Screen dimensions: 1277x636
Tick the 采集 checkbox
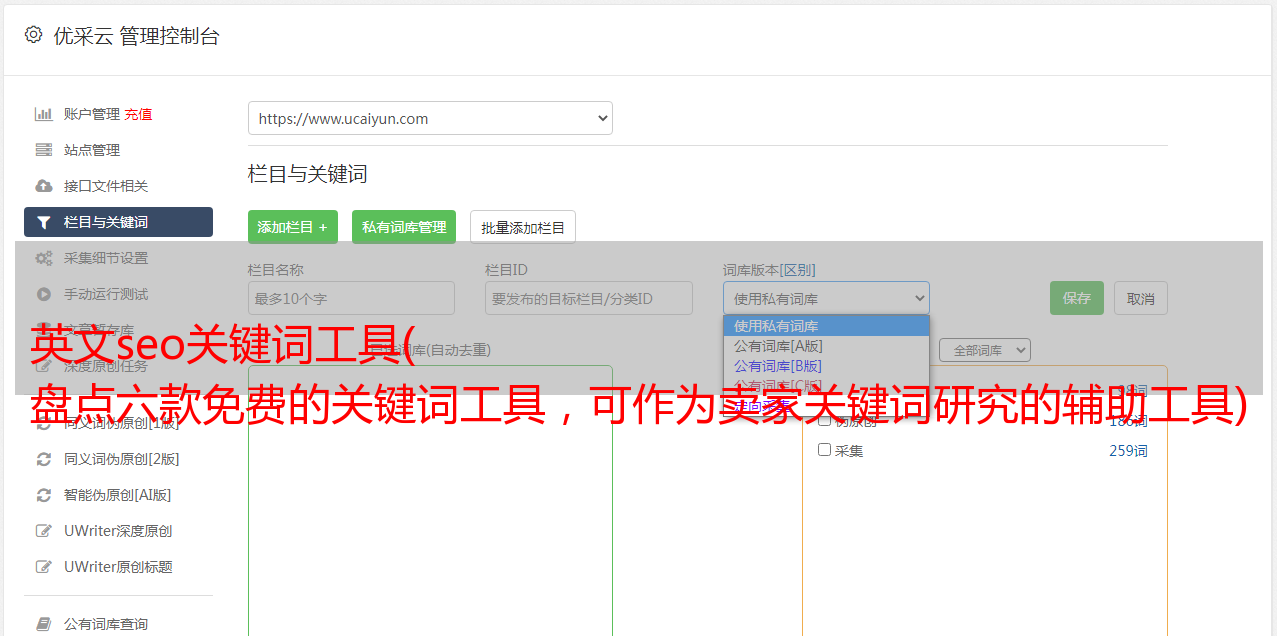pyautogui.click(x=825, y=450)
